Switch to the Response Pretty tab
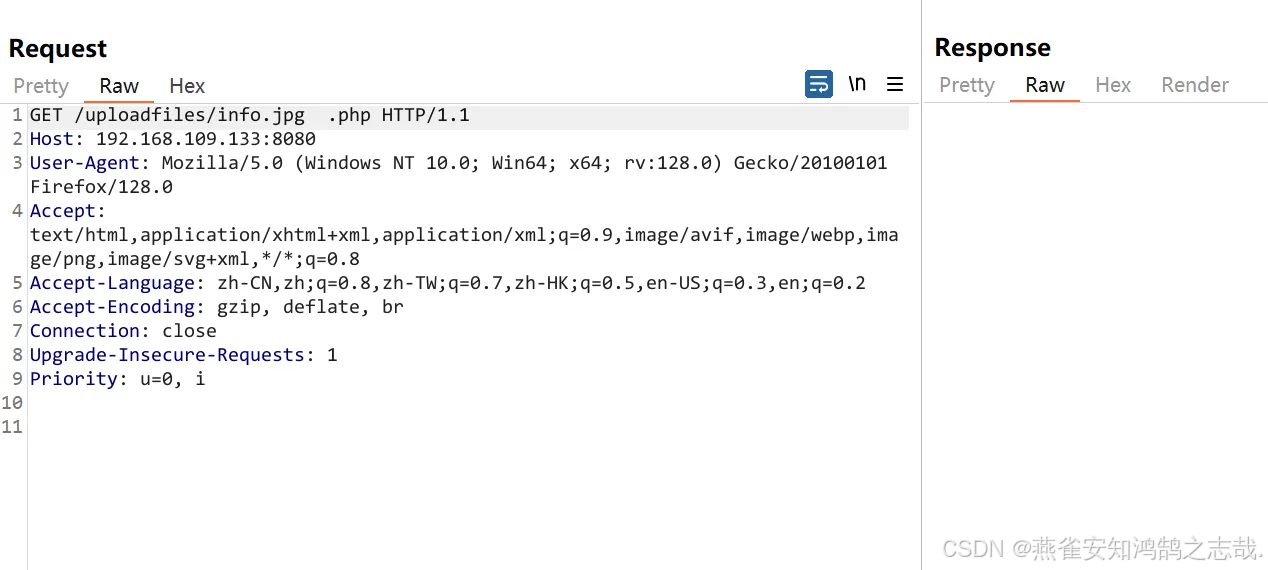Viewport: 1268px width, 570px height. click(966, 85)
